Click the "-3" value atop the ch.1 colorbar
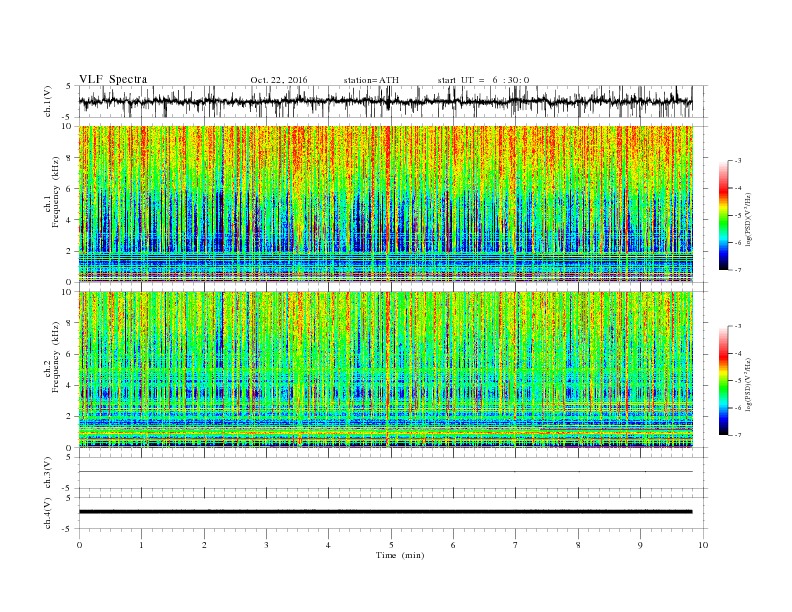The height and width of the screenshot is (612, 792). coord(737,161)
